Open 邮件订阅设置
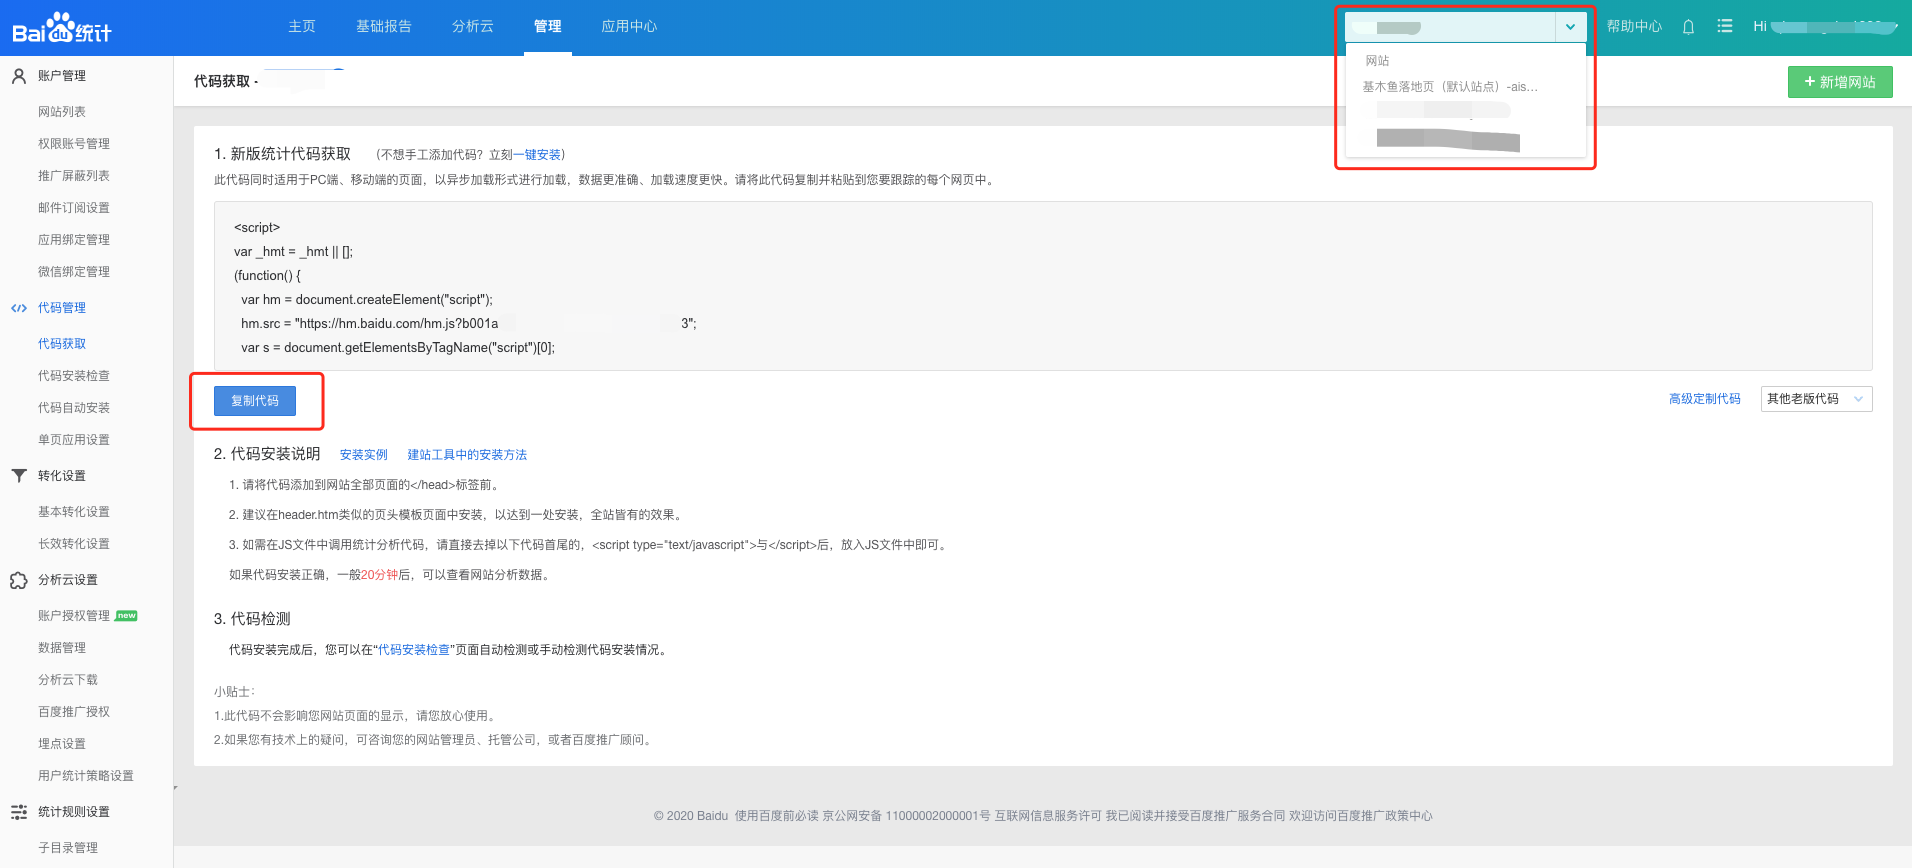The height and width of the screenshot is (868, 1912). (x=74, y=208)
